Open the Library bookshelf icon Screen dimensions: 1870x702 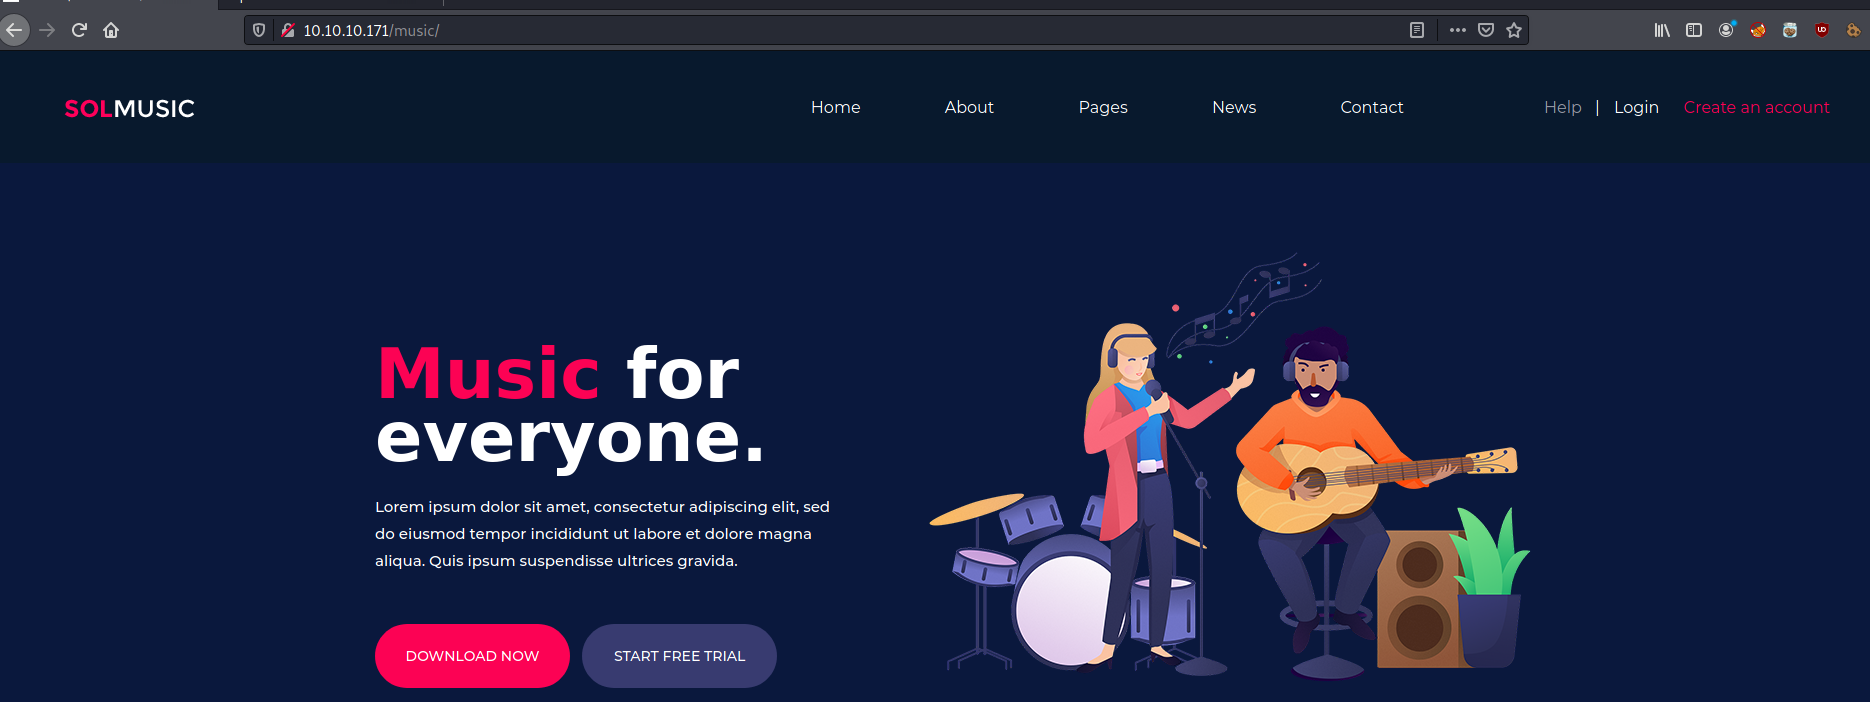(1662, 30)
